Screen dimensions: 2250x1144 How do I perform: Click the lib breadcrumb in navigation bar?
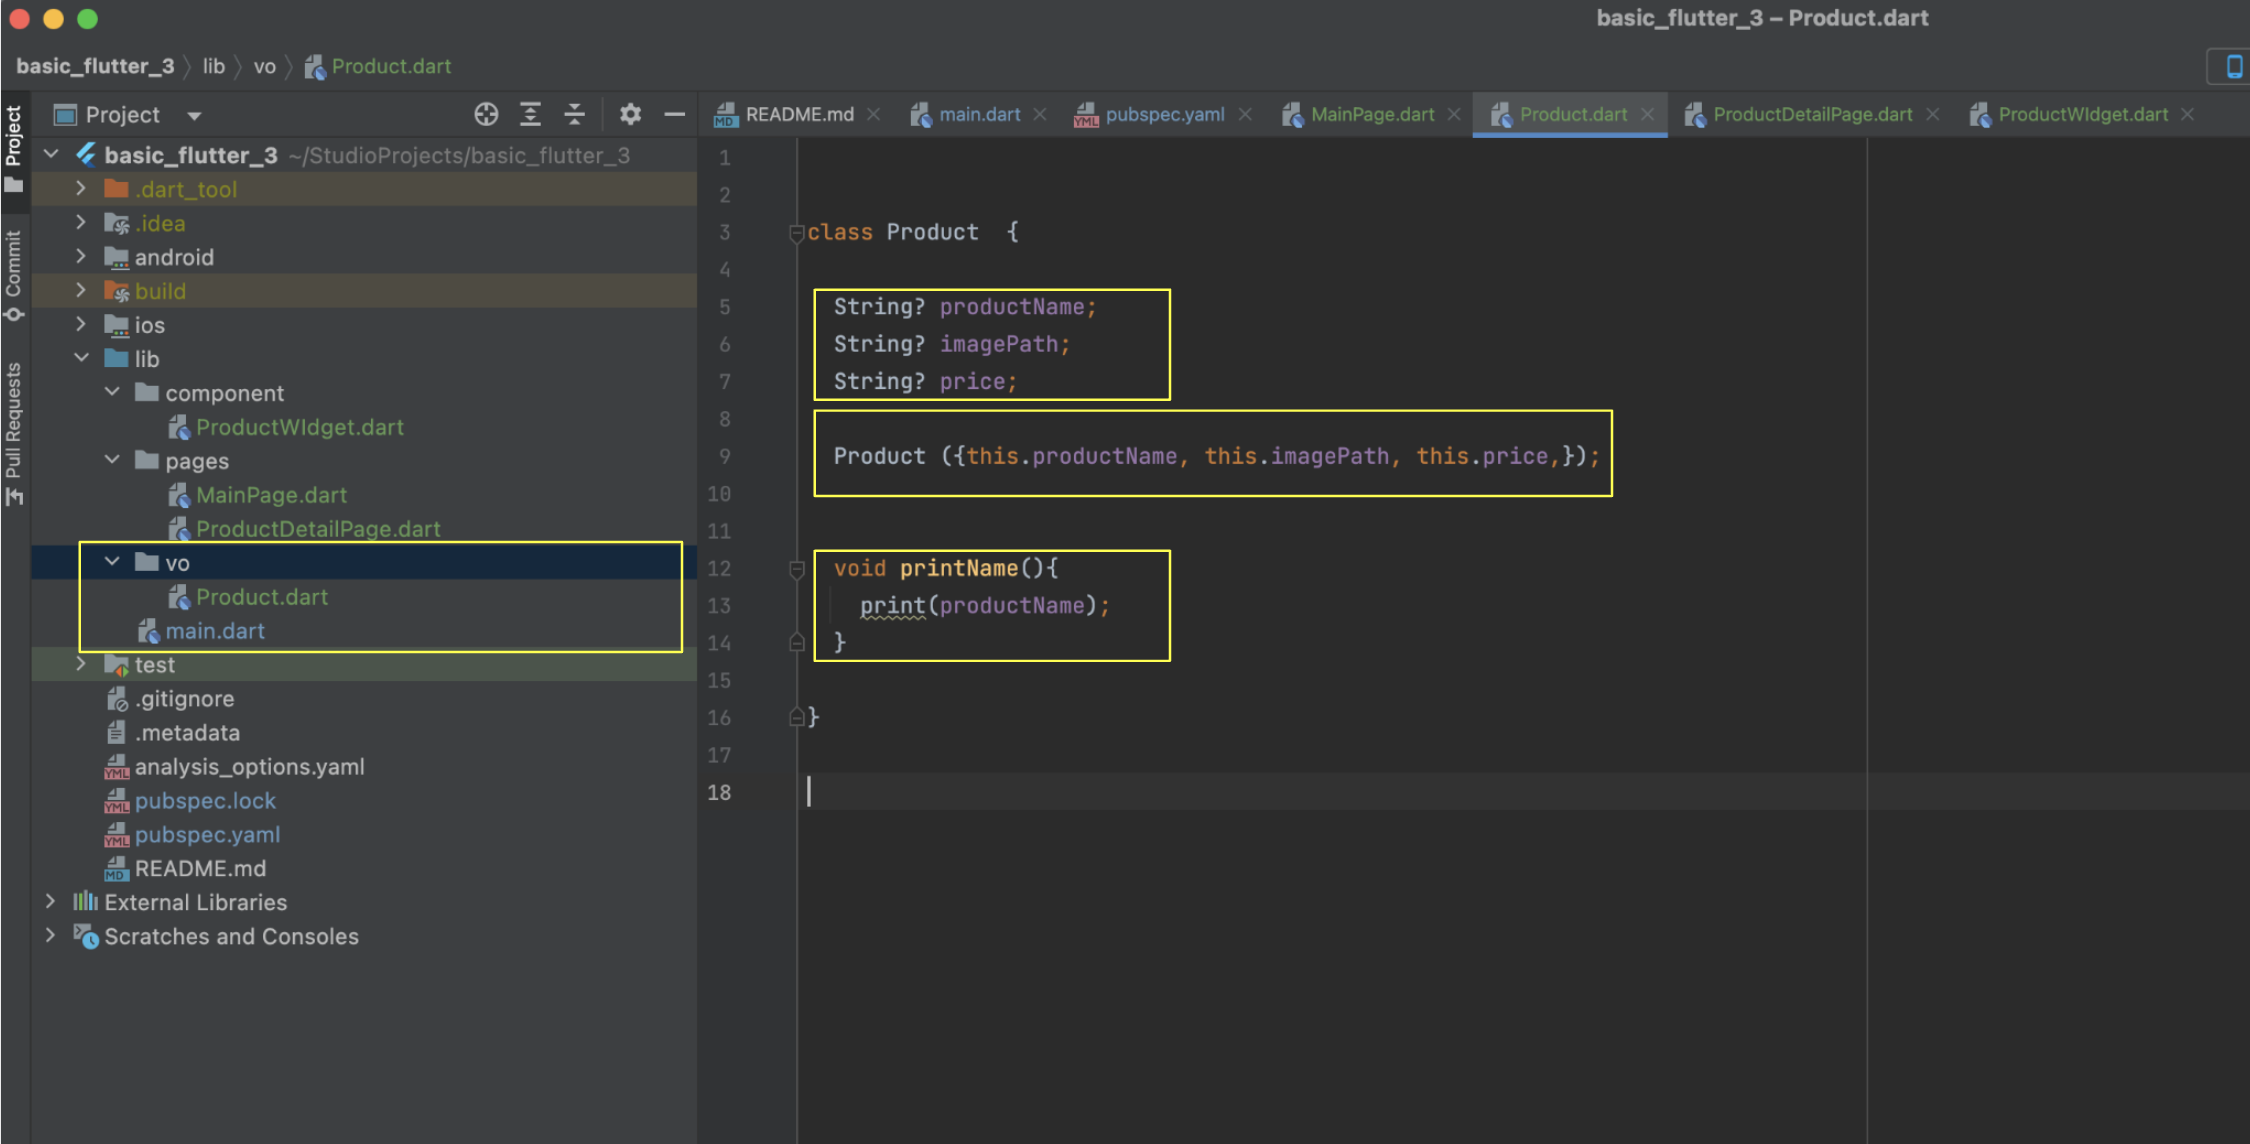213,67
